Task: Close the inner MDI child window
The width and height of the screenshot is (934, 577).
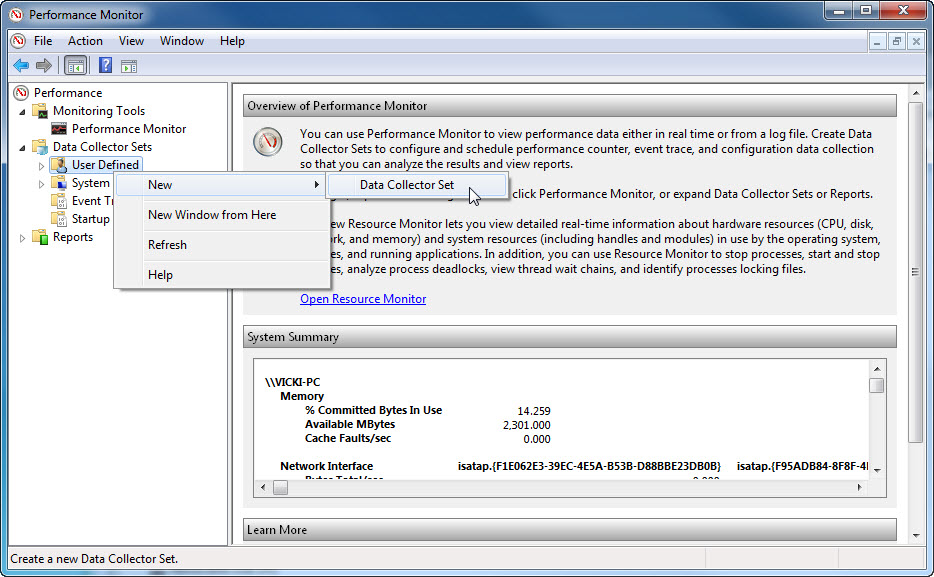Action: (x=916, y=41)
